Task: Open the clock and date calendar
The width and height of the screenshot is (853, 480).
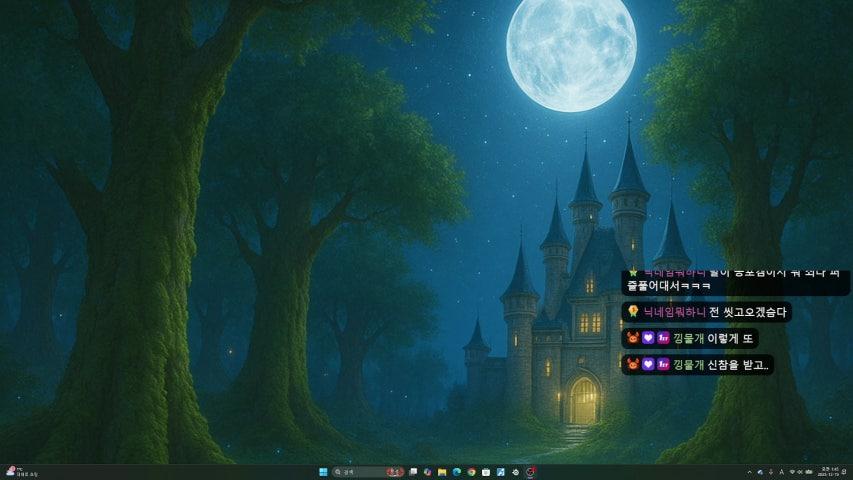Action: pos(827,472)
